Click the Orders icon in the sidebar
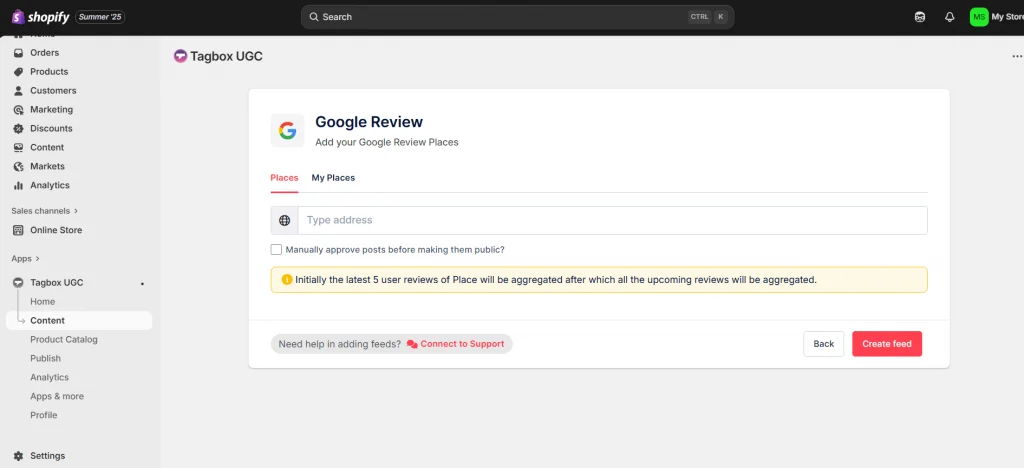1024x468 pixels. tap(18, 53)
